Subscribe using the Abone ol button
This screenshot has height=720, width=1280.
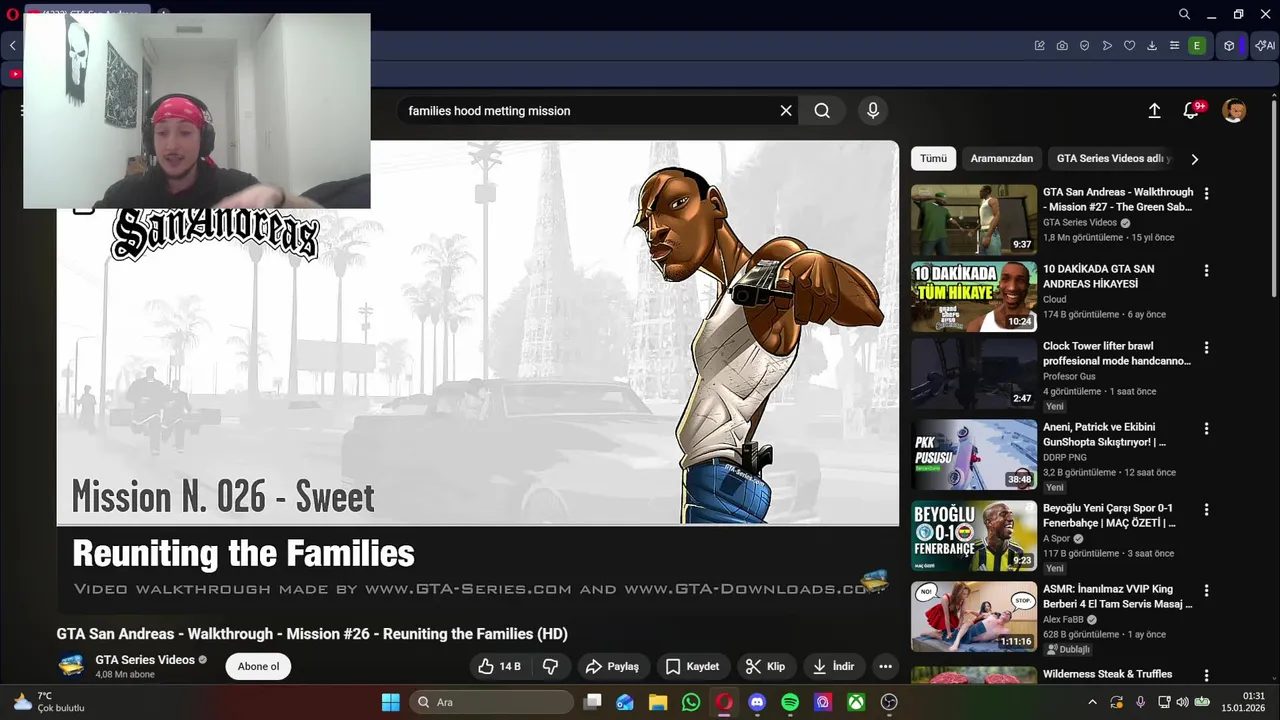[258, 666]
